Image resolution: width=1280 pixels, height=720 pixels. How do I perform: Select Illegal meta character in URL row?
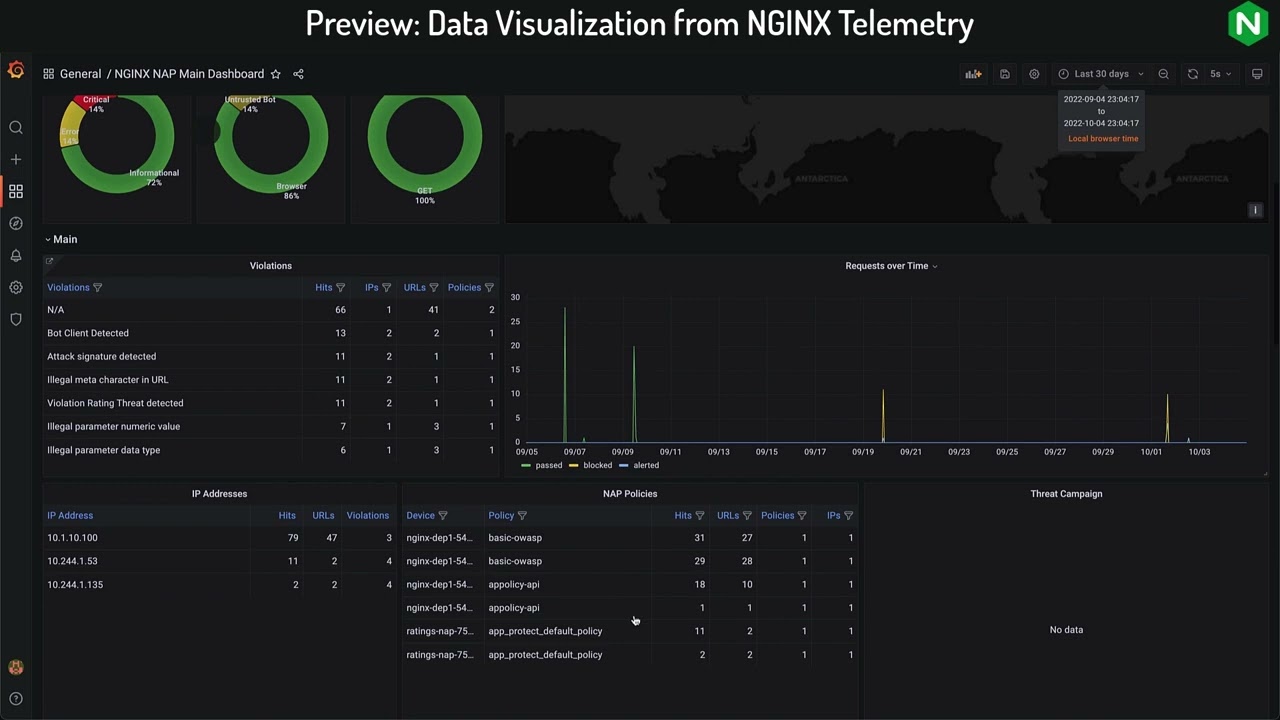(x=271, y=380)
